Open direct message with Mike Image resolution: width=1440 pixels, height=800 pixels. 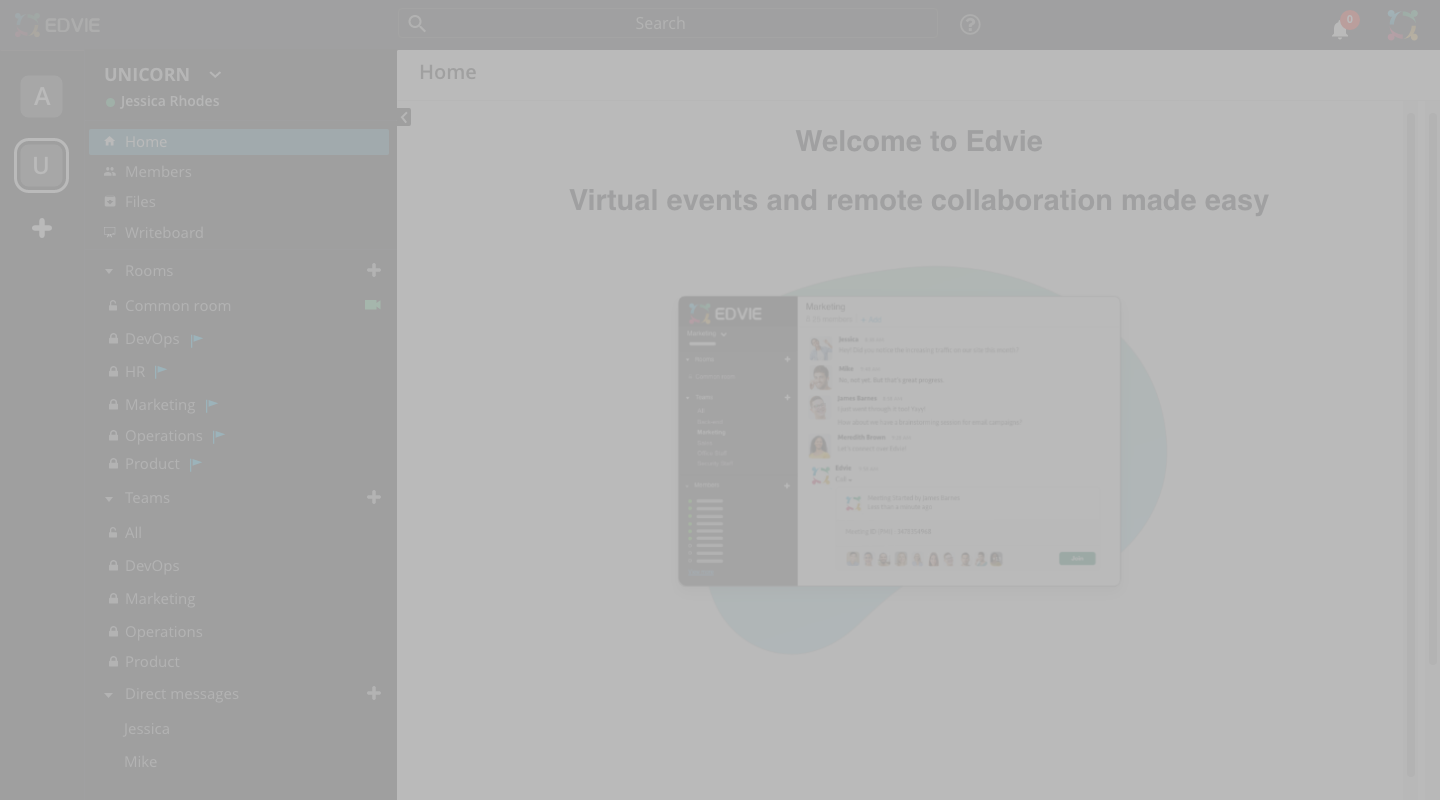(140, 761)
